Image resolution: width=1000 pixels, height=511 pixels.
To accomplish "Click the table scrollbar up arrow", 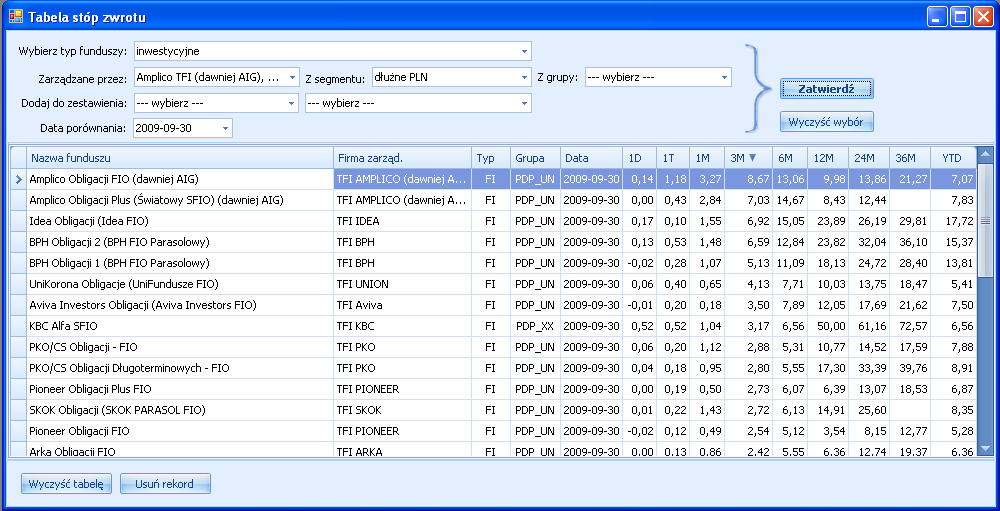I will (985, 154).
